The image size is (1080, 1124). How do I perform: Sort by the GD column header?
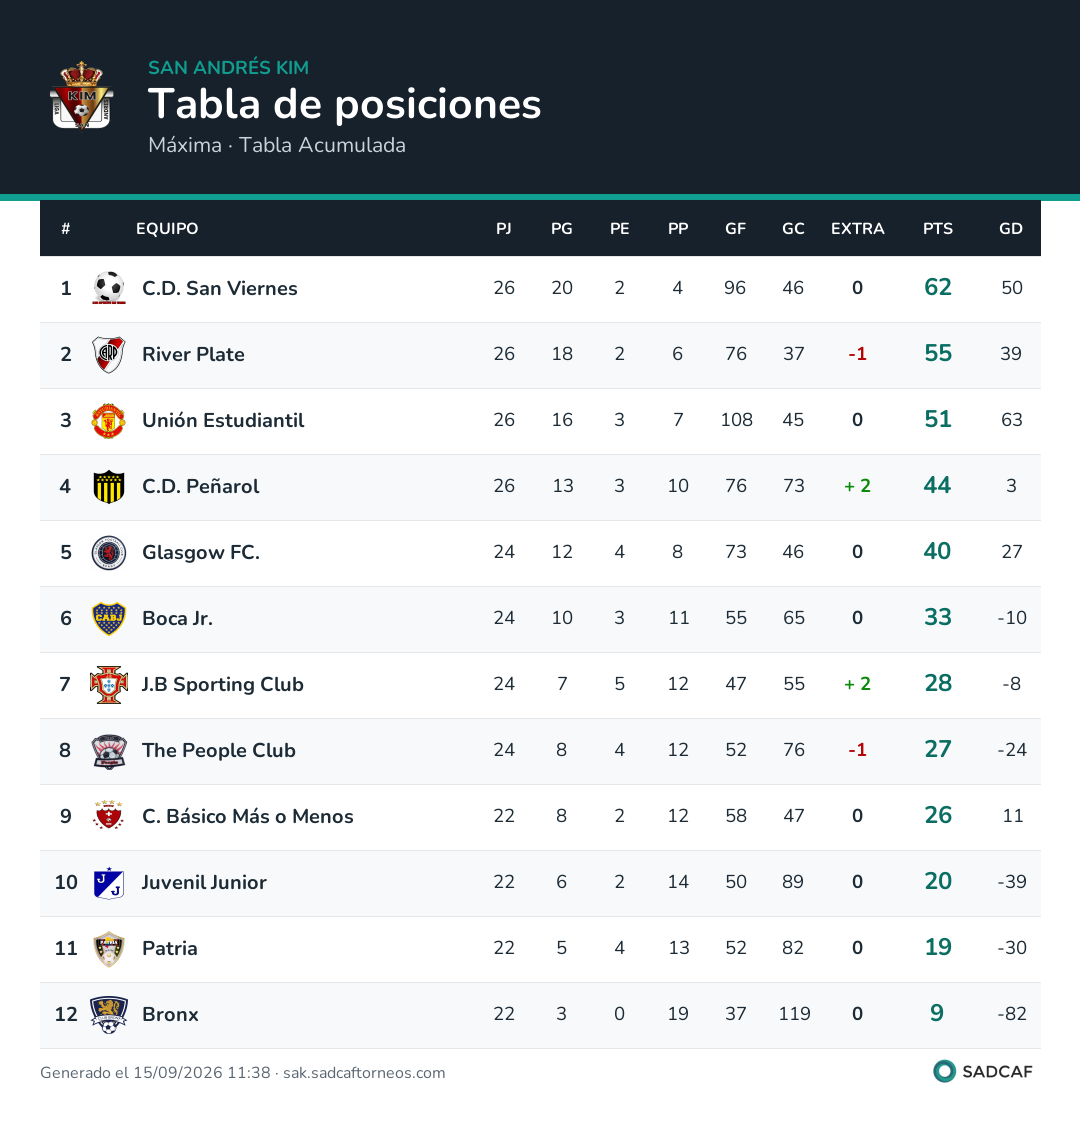[x=1010, y=229]
